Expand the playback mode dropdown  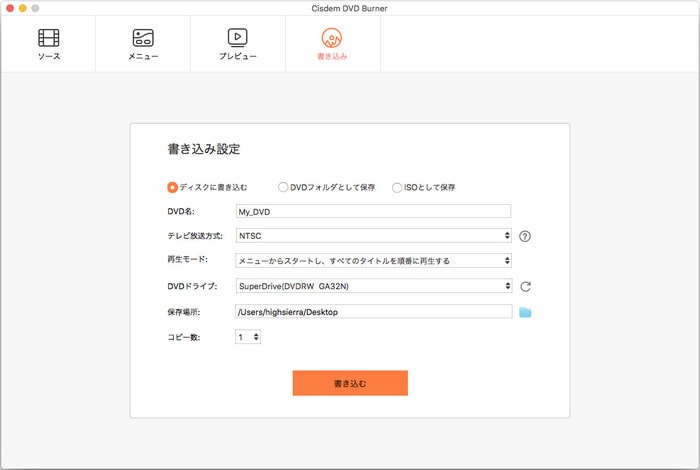[373, 261]
